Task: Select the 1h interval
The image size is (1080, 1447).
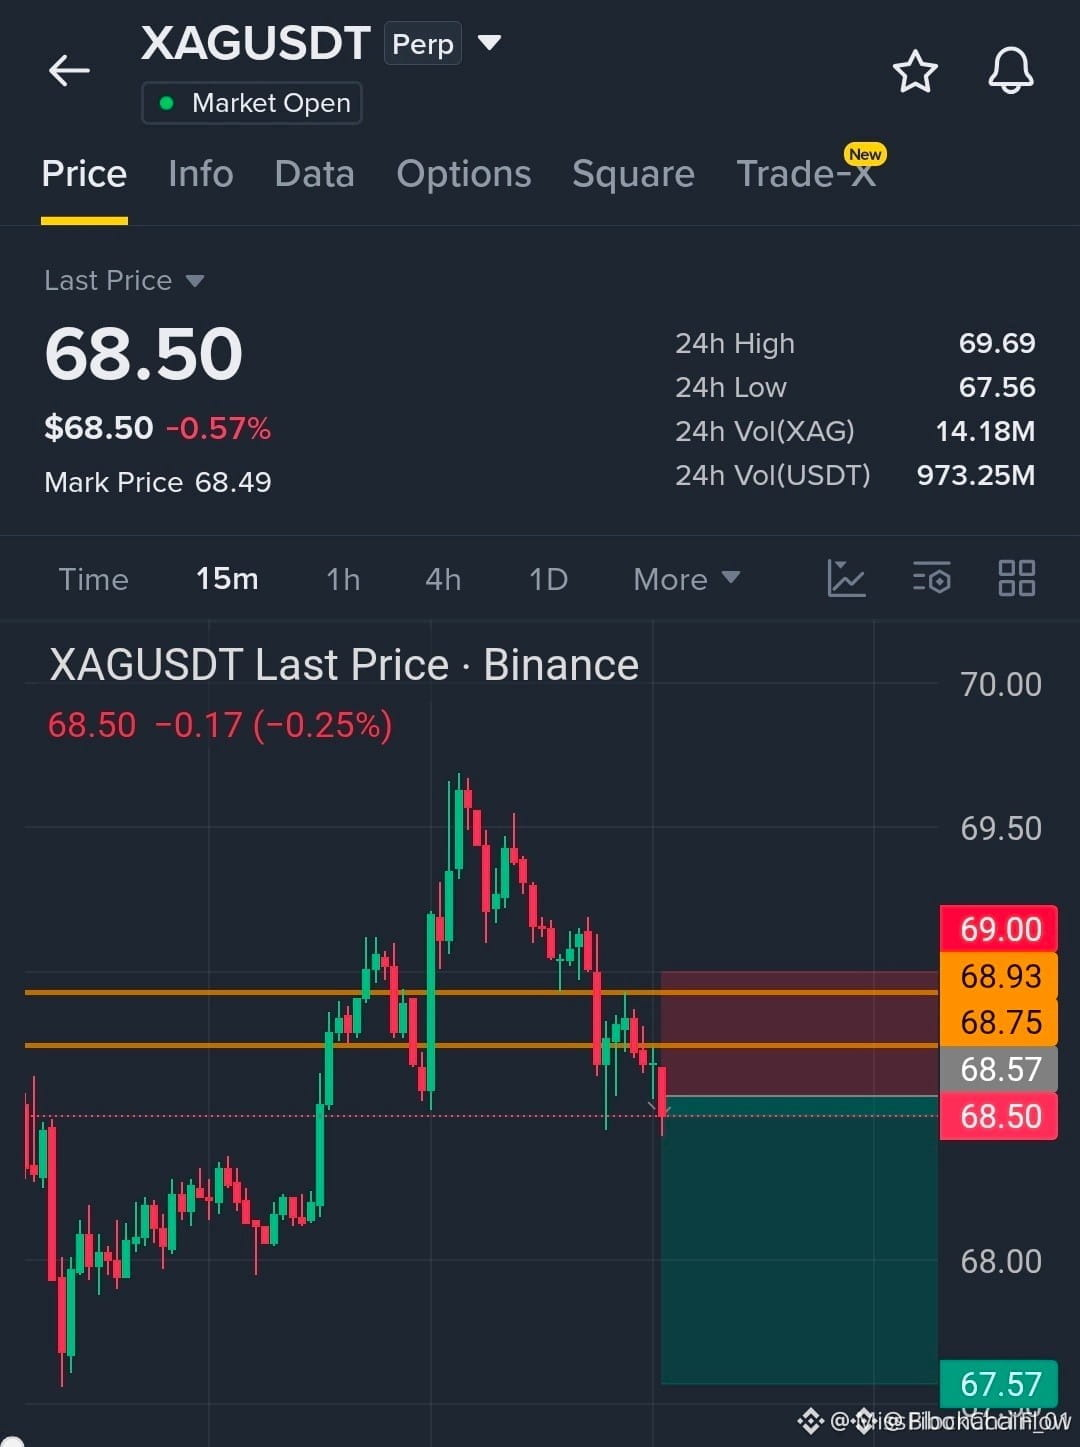Action: click(x=343, y=579)
